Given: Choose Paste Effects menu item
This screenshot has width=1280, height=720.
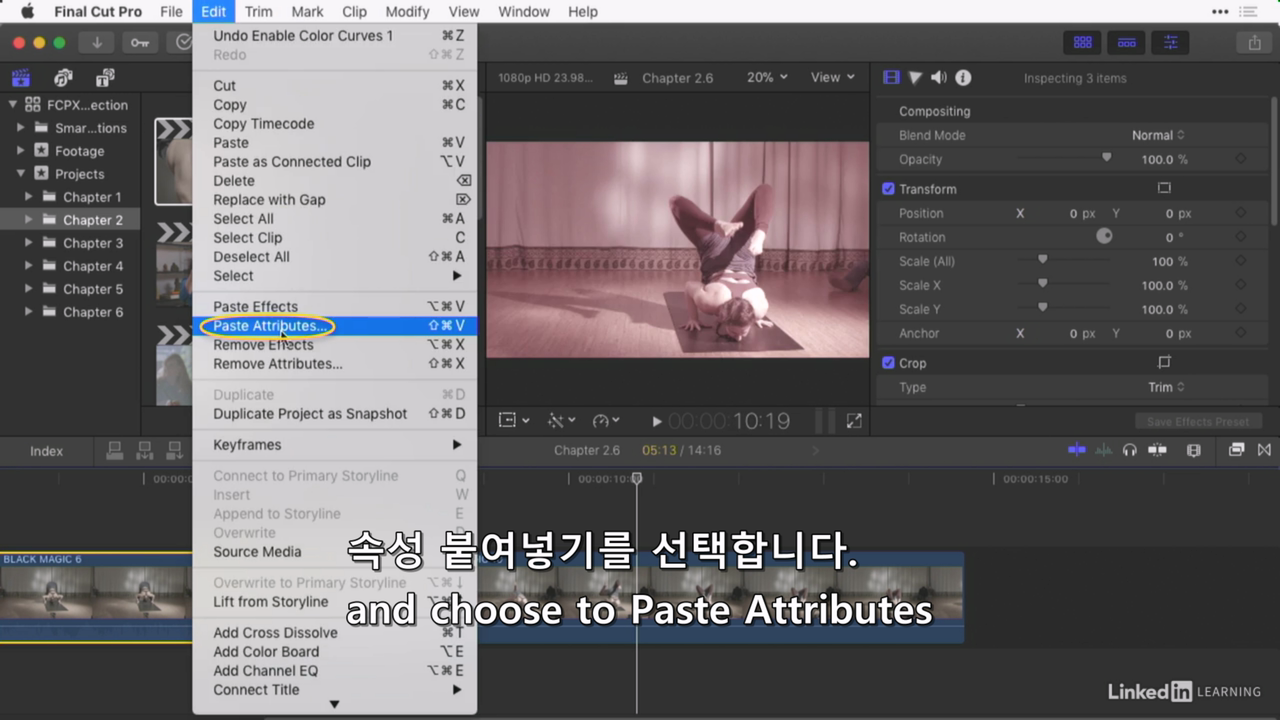Looking at the screenshot, I should [334, 307].
